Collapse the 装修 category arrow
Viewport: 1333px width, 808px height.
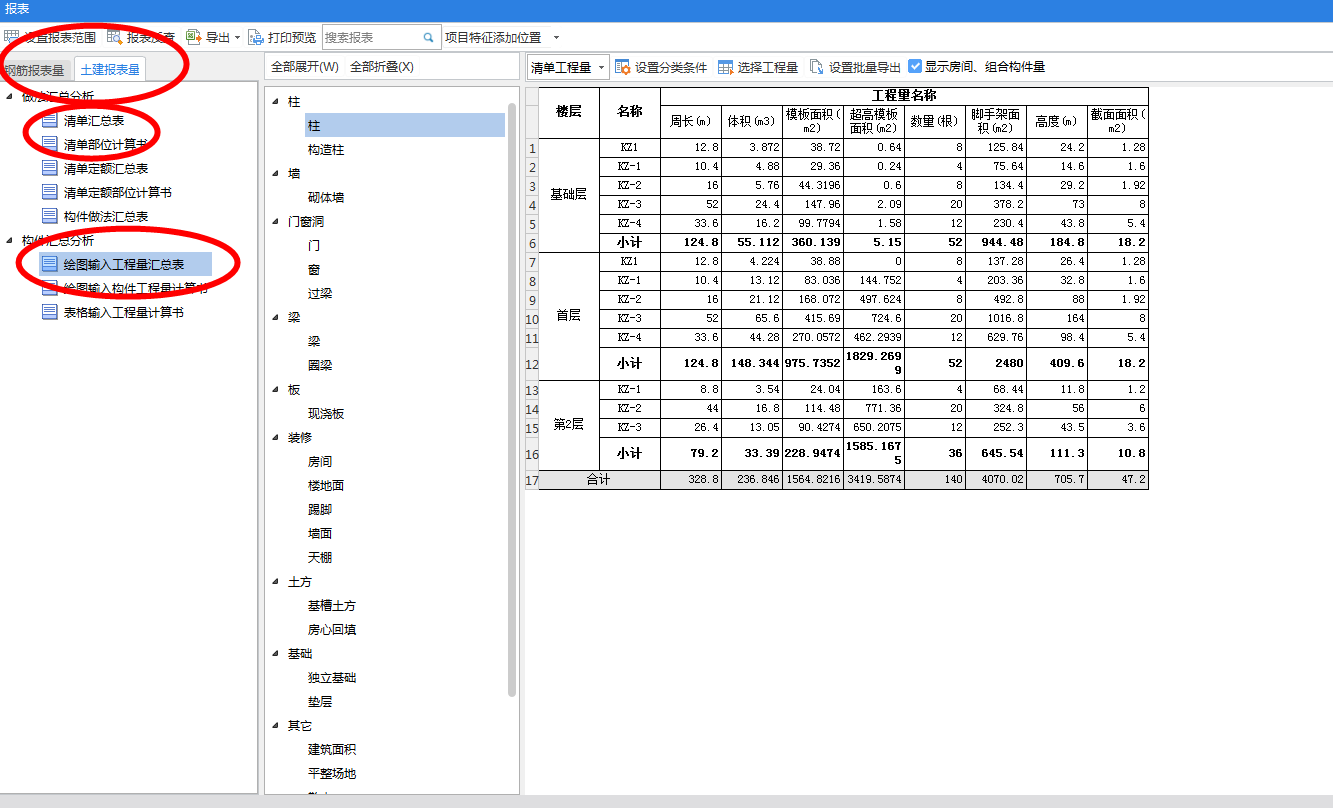[276, 437]
